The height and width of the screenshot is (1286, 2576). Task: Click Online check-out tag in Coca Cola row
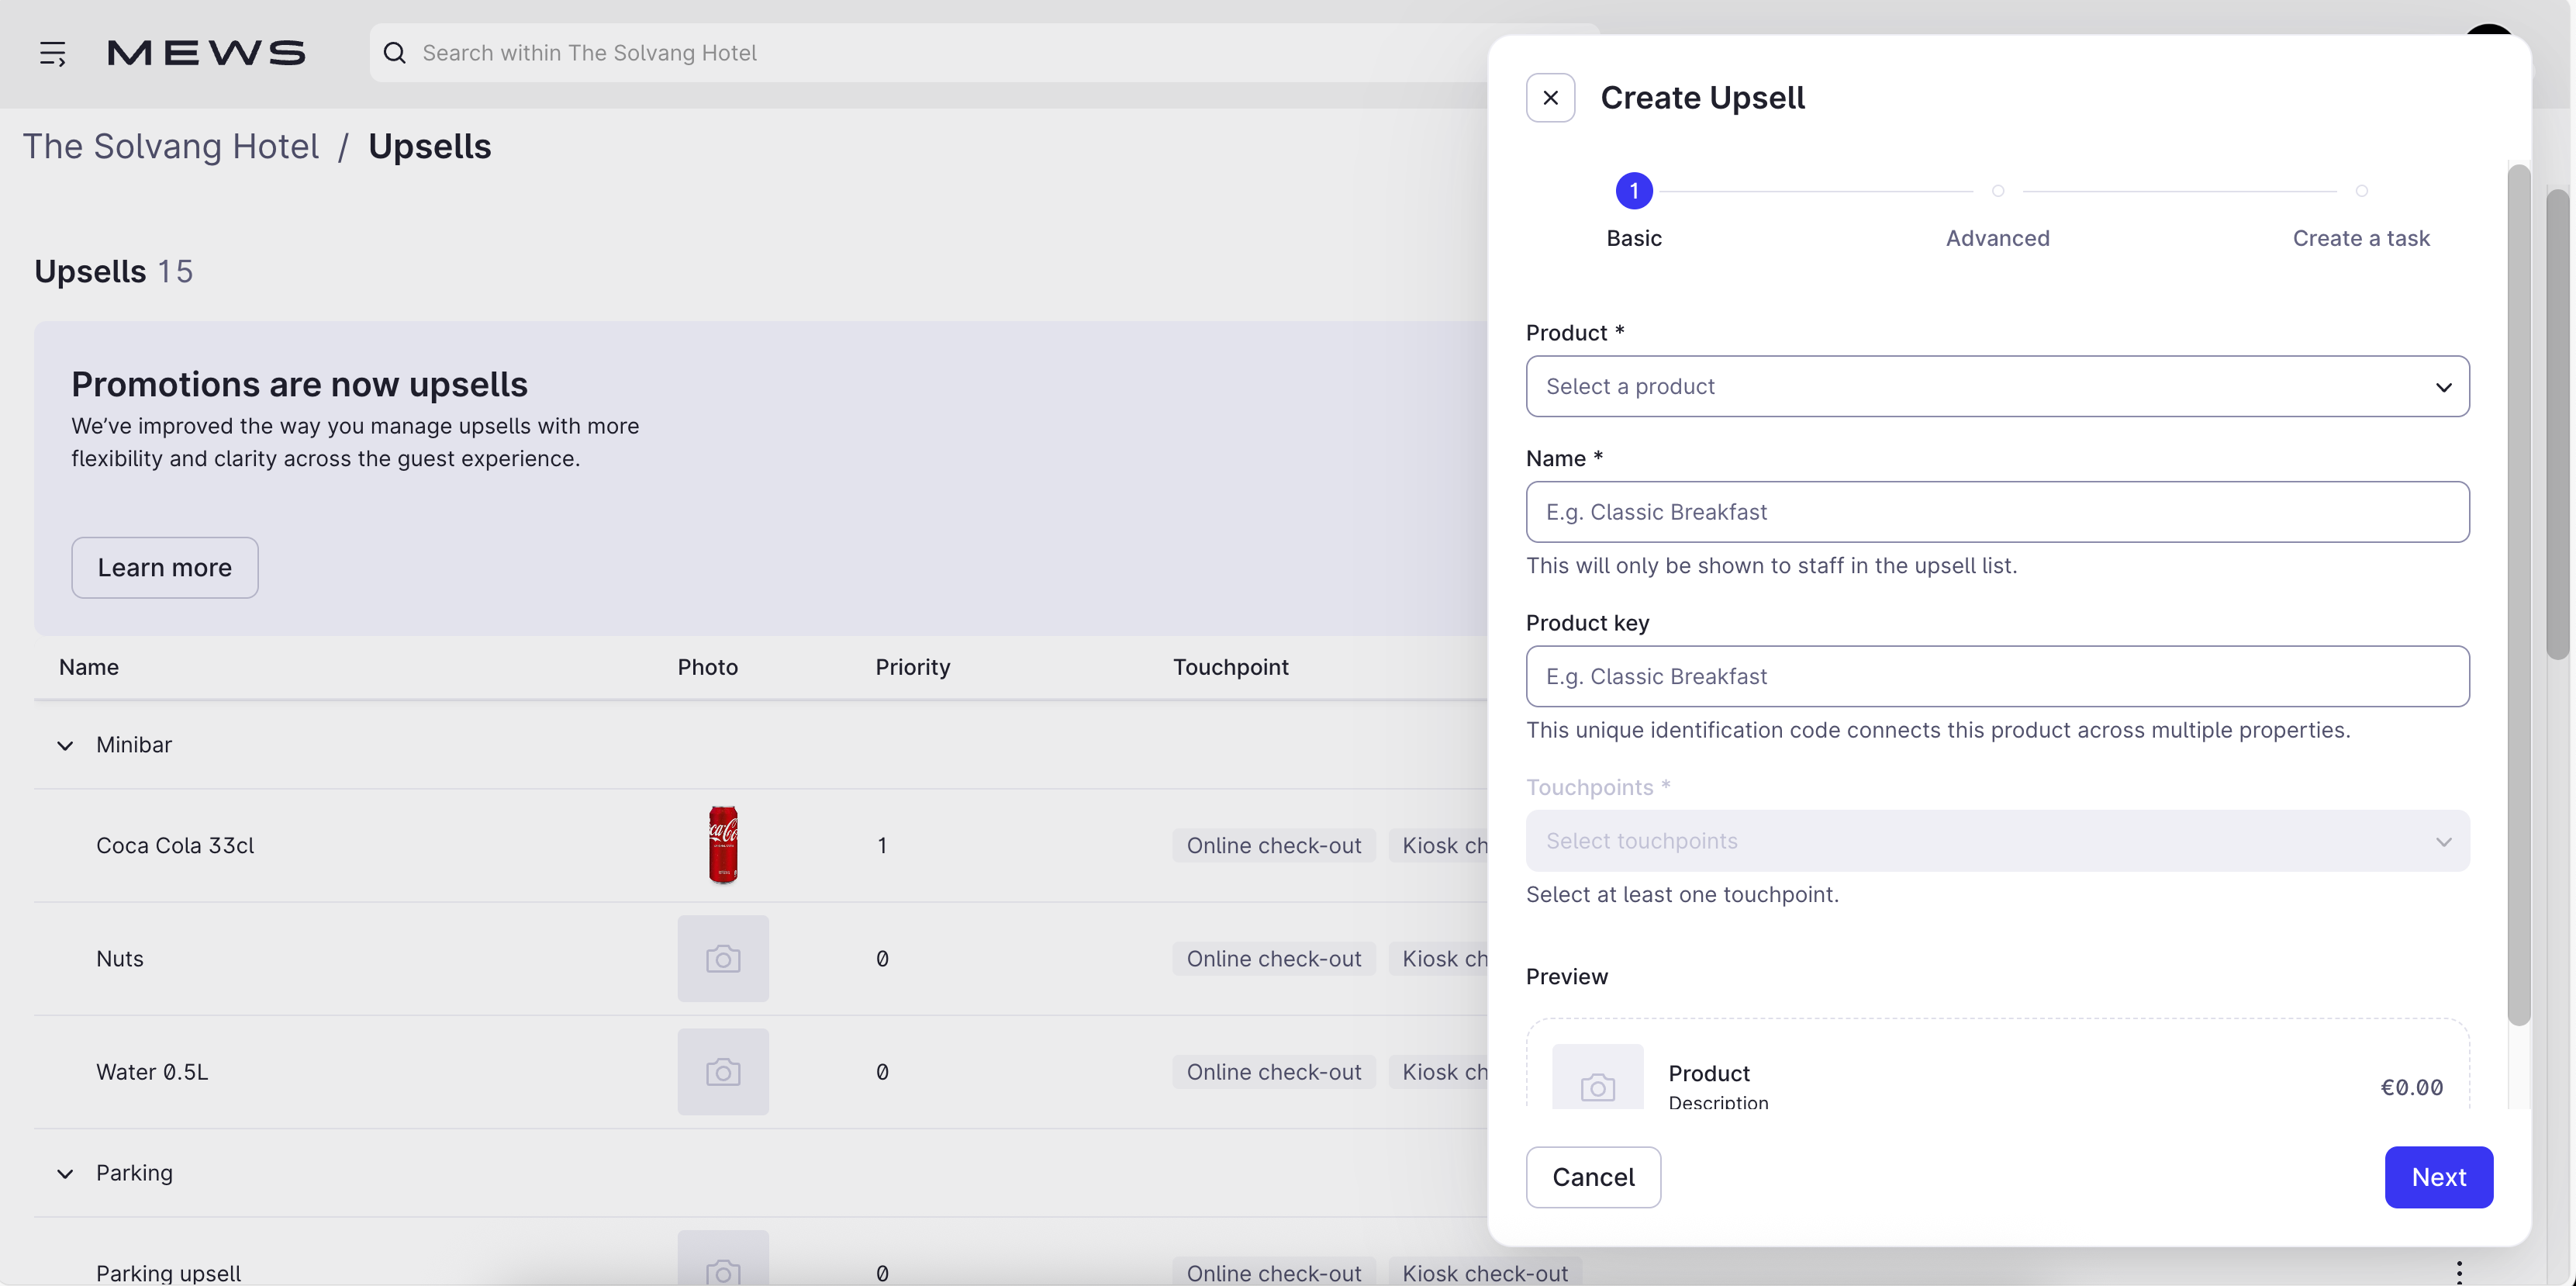click(x=1273, y=845)
